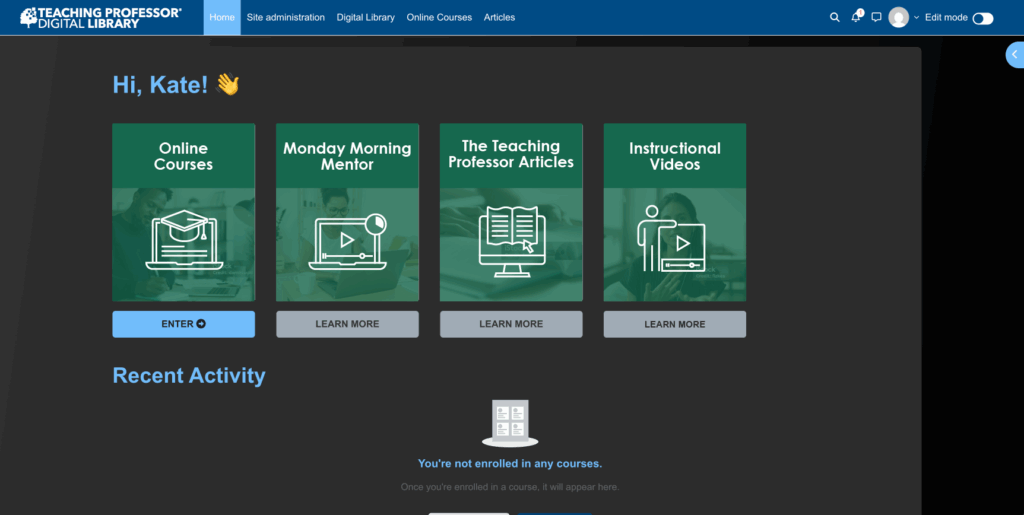Open Site administration in the navbar
The width and height of the screenshot is (1024, 515).
(x=285, y=17)
